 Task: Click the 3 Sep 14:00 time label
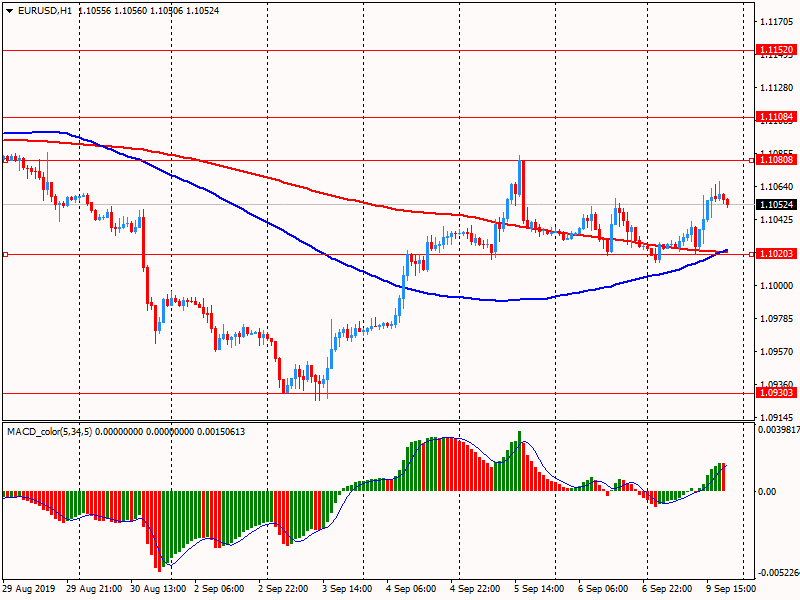[347, 589]
